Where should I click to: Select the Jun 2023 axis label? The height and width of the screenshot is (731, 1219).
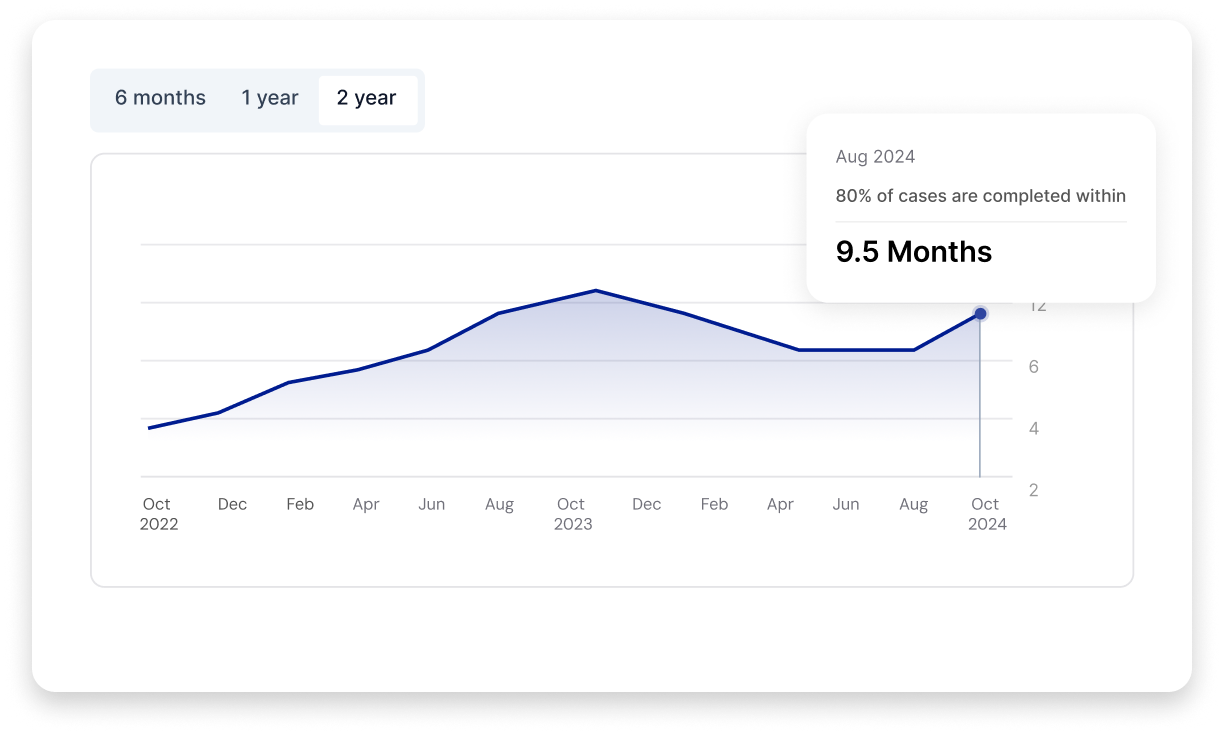click(432, 504)
